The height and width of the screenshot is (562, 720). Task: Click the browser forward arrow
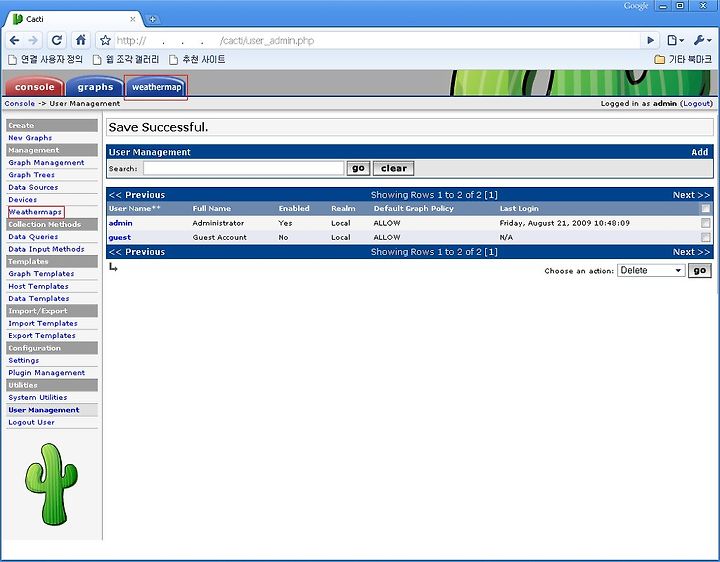[x=33, y=40]
